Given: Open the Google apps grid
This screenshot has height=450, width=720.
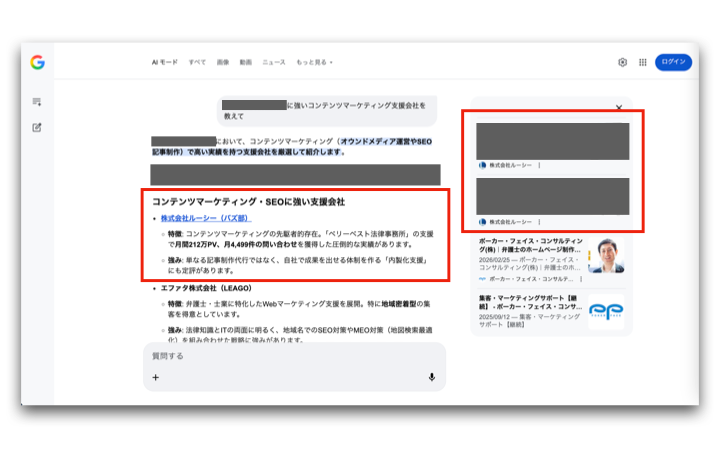Looking at the screenshot, I should pyautogui.click(x=642, y=62).
